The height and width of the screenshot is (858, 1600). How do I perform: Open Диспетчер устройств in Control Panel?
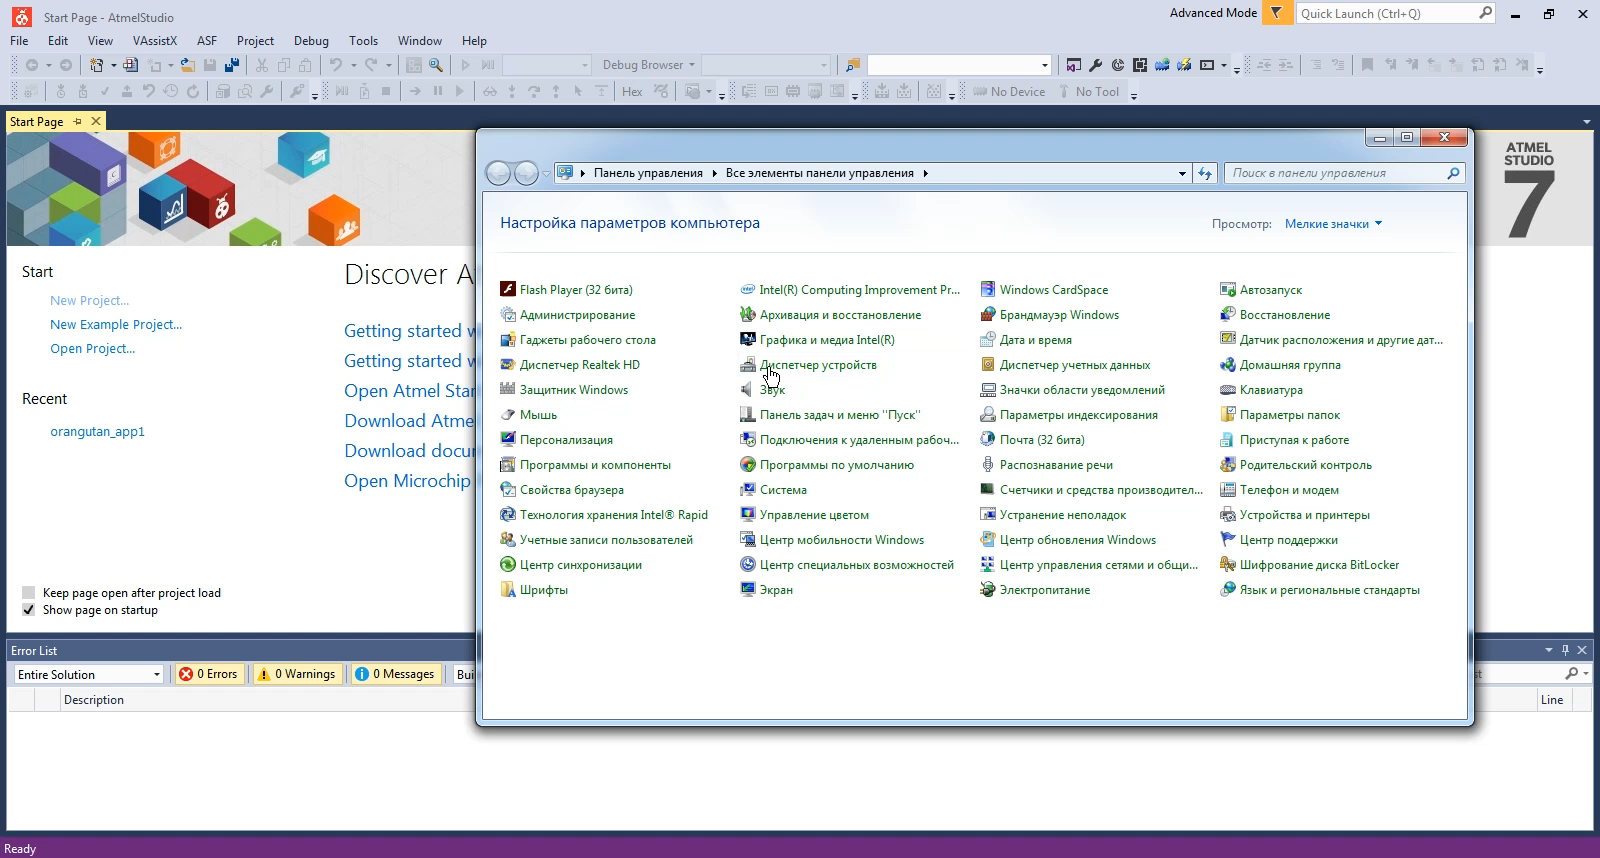coord(808,365)
